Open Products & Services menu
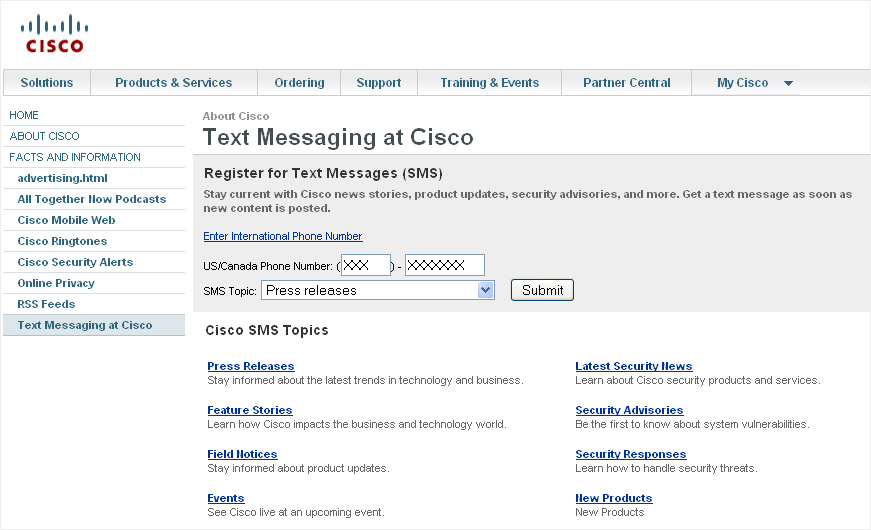 pyautogui.click(x=173, y=83)
